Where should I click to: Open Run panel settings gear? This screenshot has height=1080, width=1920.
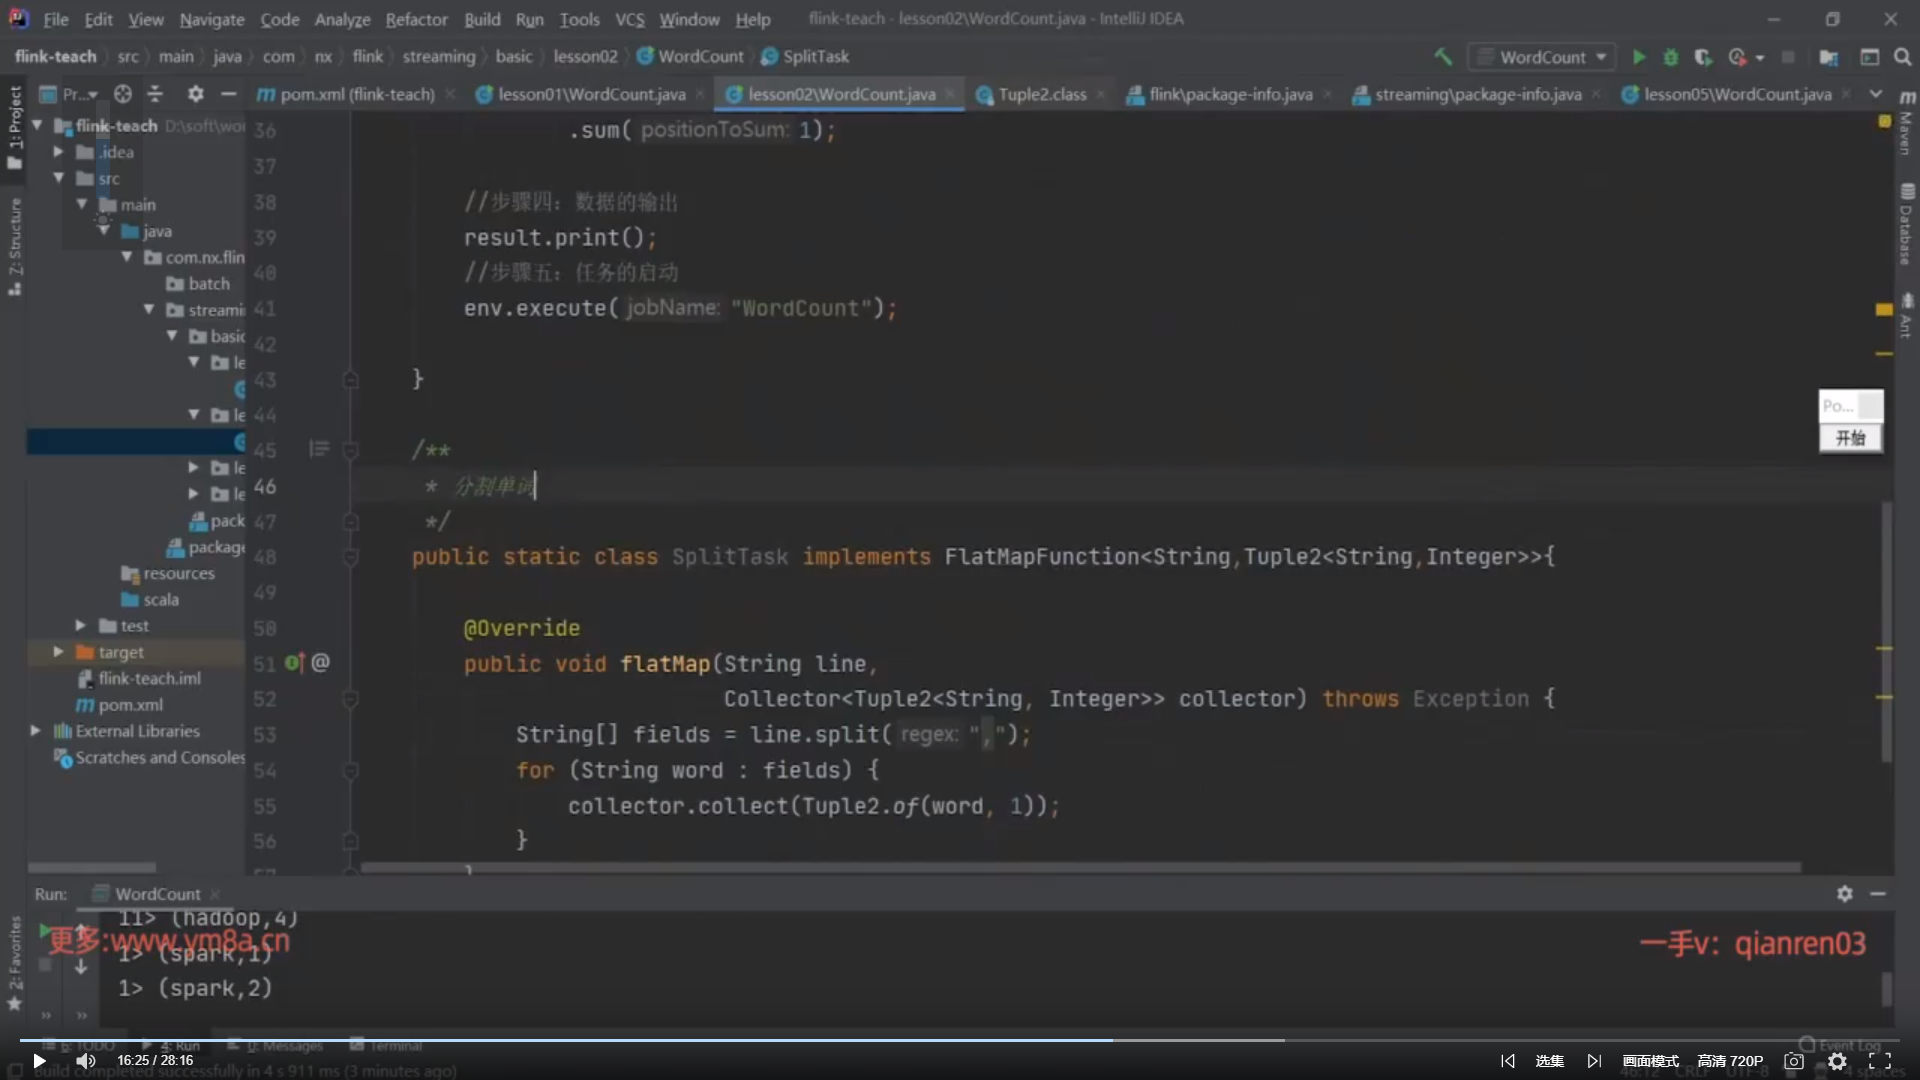(x=1844, y=894)
